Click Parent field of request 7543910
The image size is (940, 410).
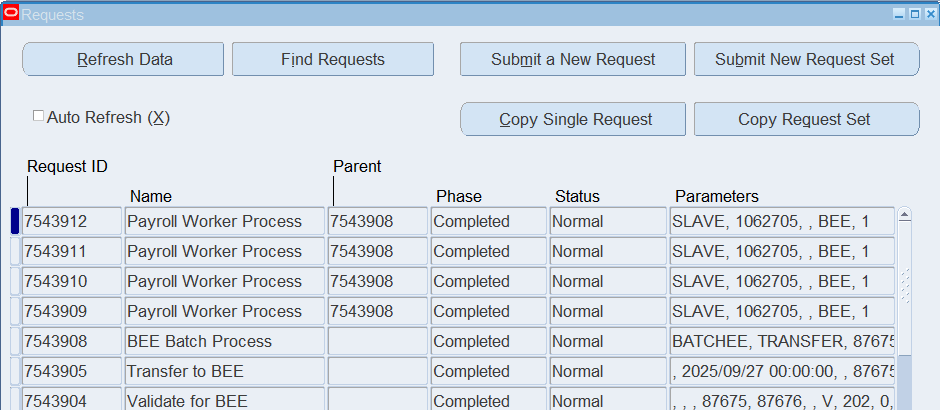pyautogui.click(x=377, y=281)
